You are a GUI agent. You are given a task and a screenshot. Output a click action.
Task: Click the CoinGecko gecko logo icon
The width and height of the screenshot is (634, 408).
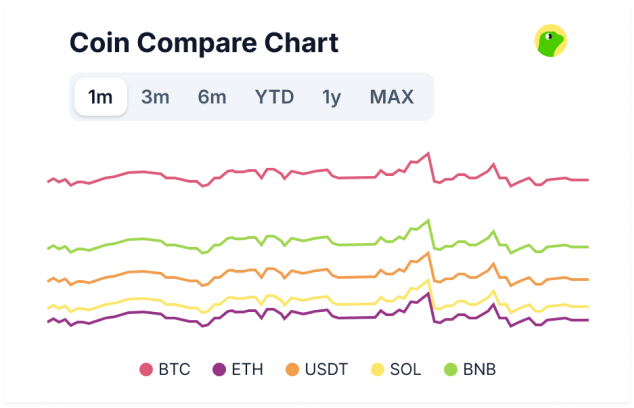point(550,40)
